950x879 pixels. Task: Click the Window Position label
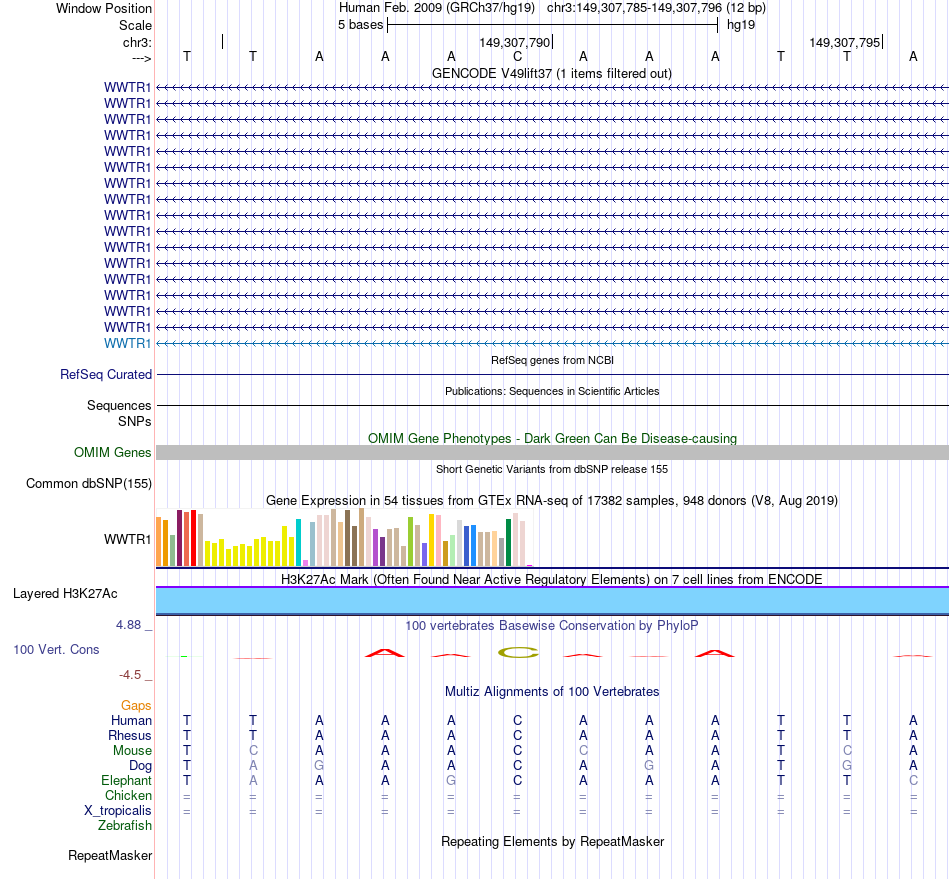(104, 8)
